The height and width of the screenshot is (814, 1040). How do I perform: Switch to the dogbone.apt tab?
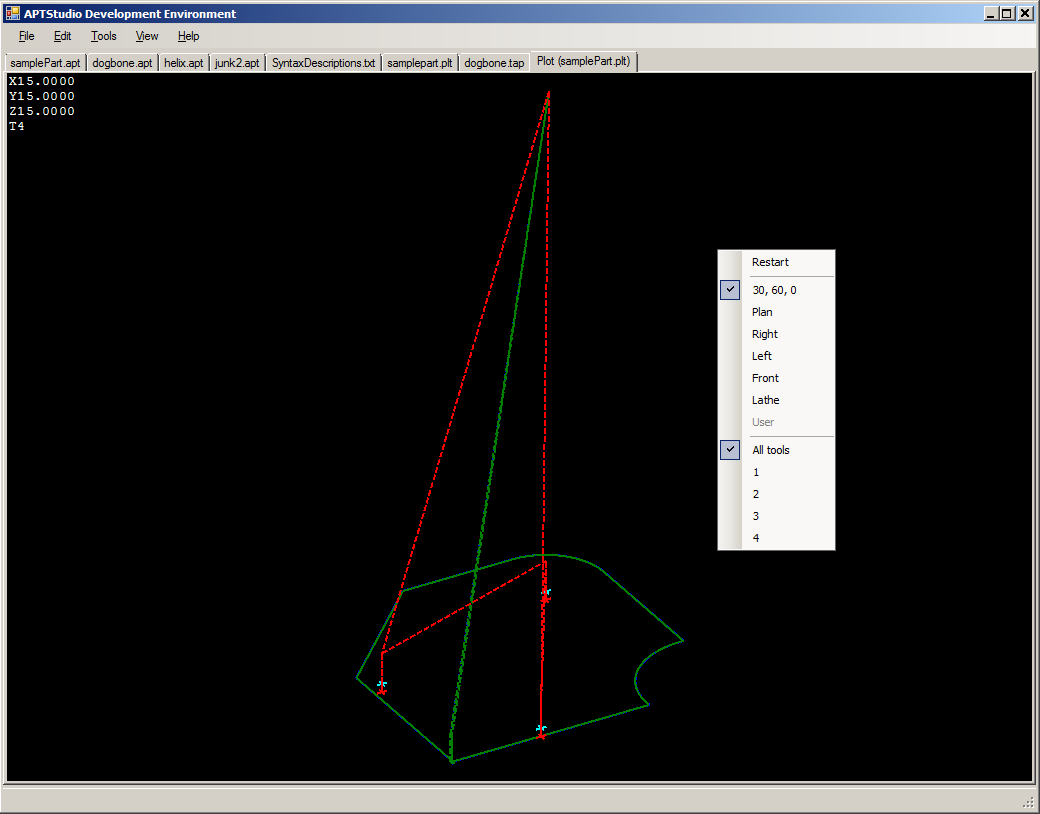122,63
